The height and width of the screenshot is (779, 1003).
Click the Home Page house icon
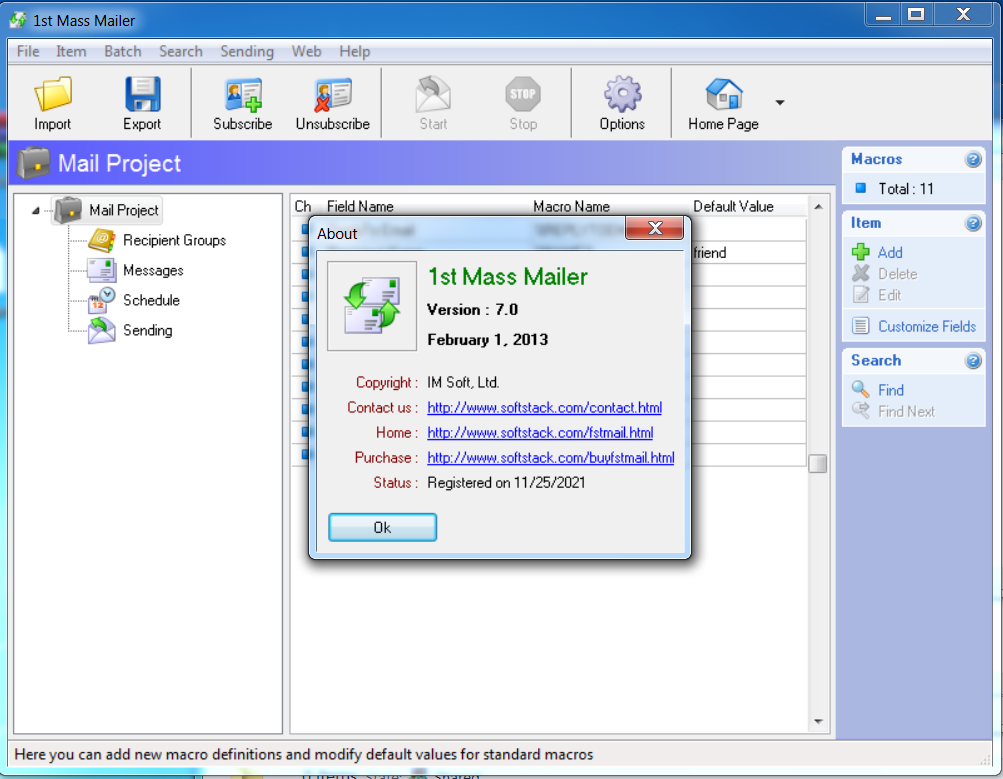[723, 95]
